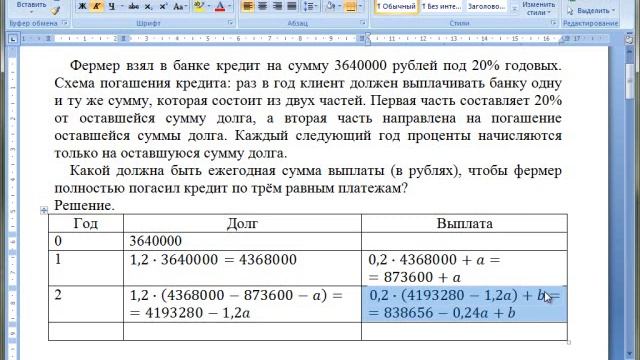Click cell with = 873600 + a

[x=464, y=268]
